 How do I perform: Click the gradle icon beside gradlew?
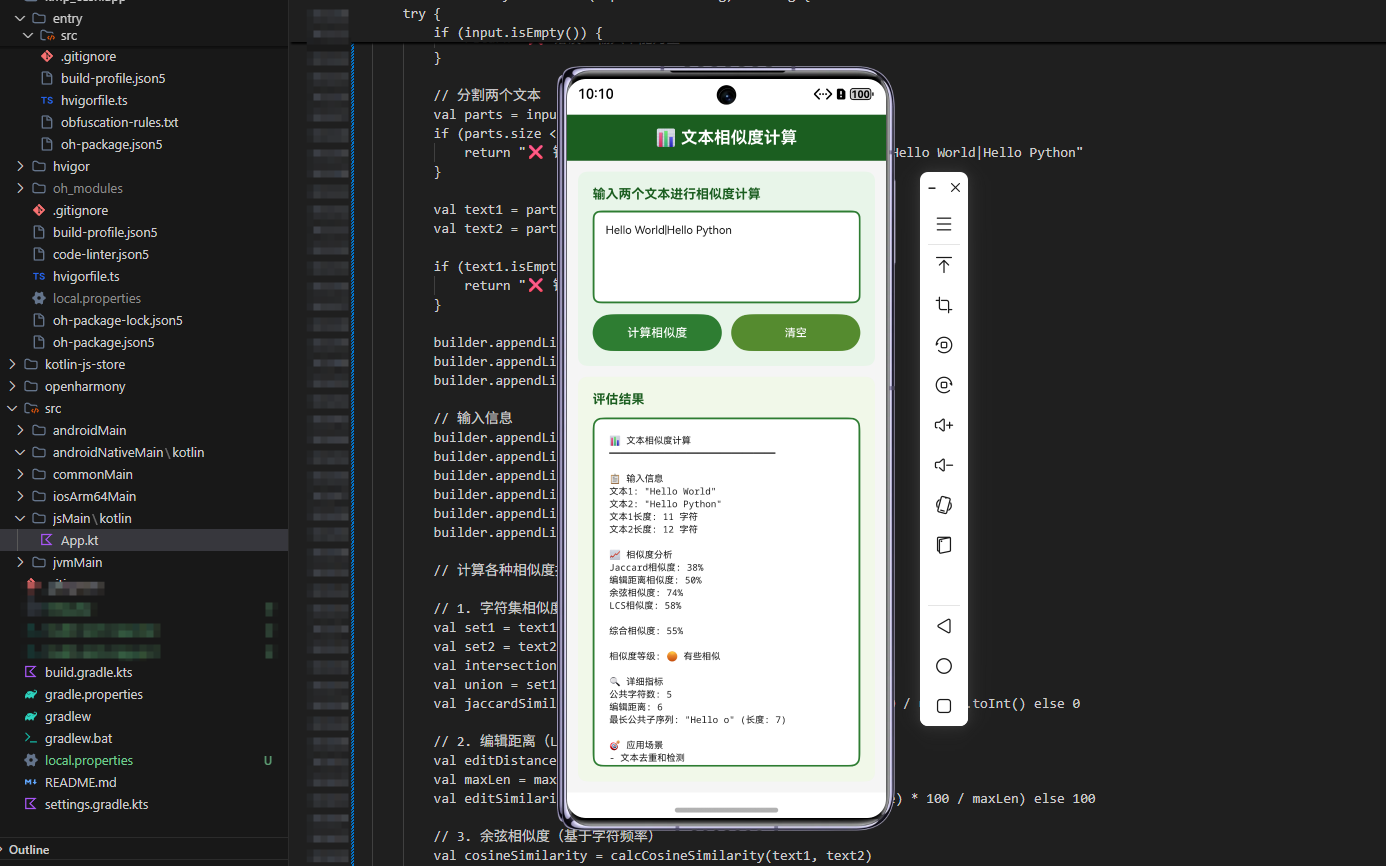click(x=31, y=716)
